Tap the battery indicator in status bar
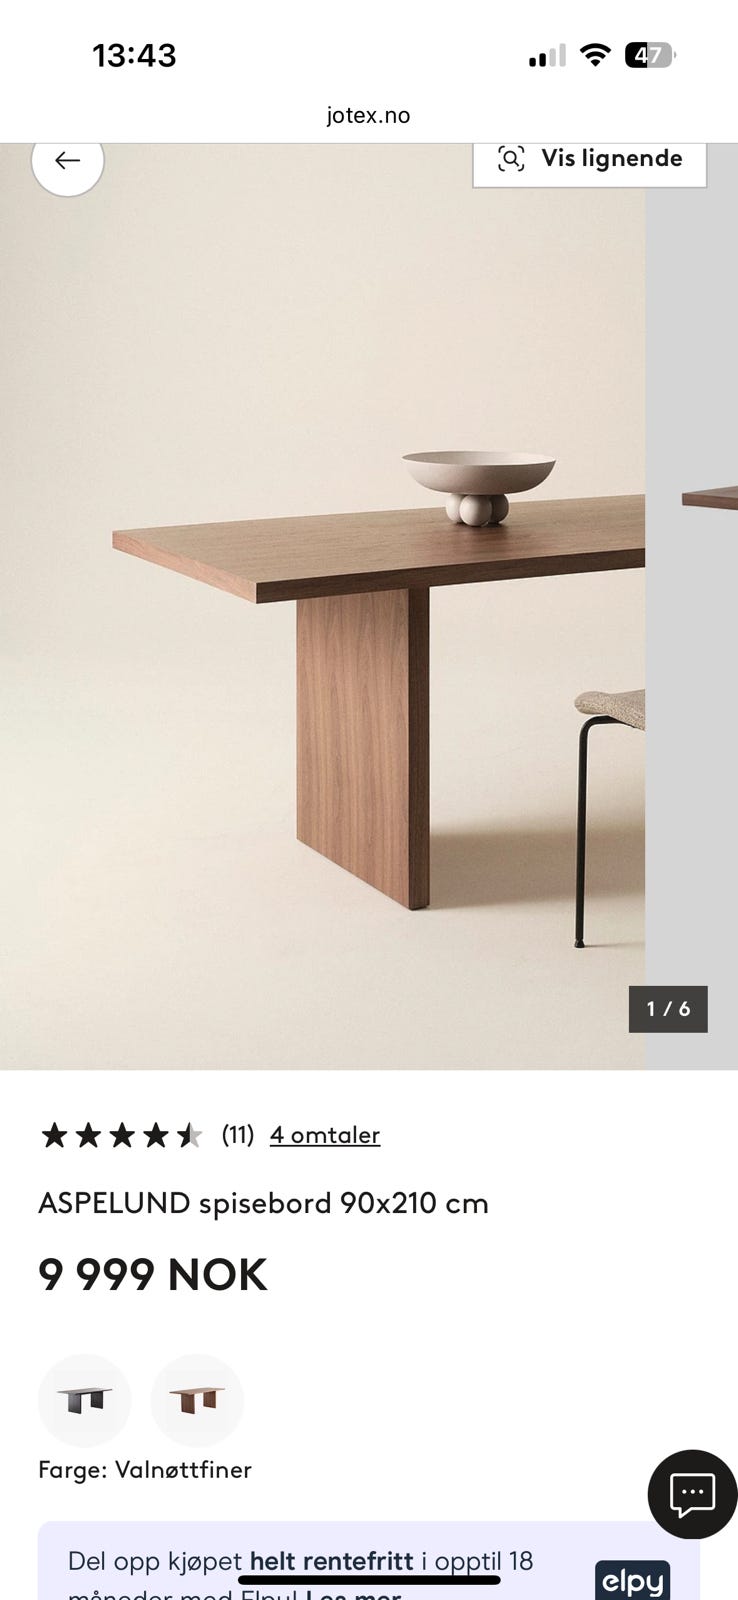 click(650, 55)
